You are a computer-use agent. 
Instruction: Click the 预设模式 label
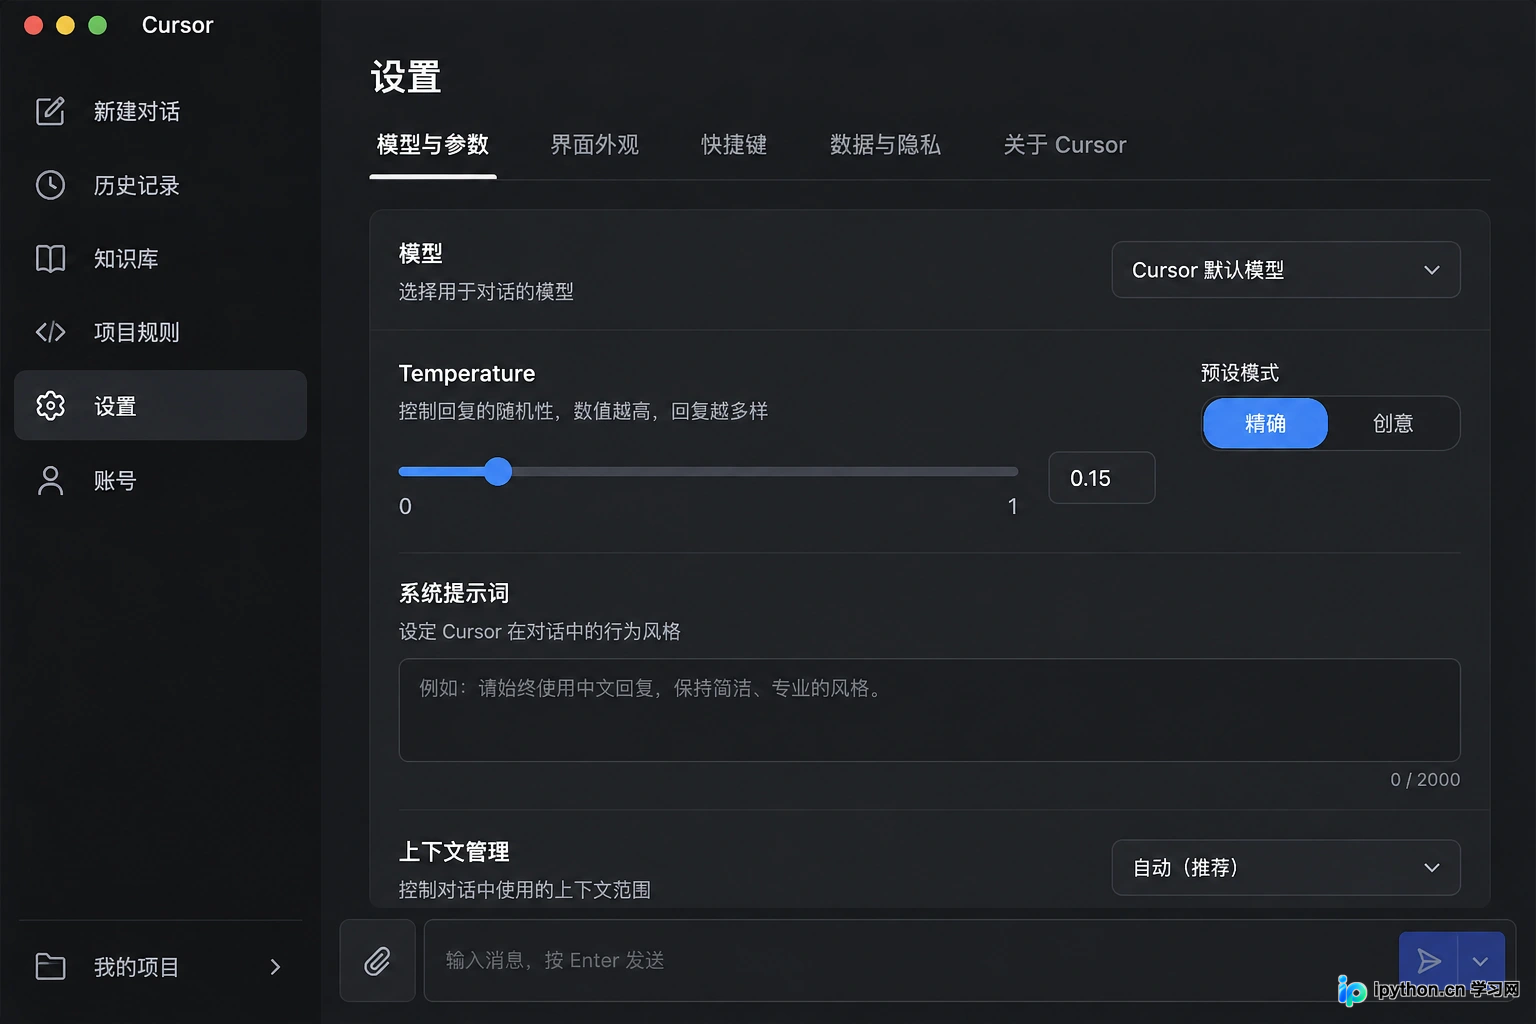[1240, 373]
